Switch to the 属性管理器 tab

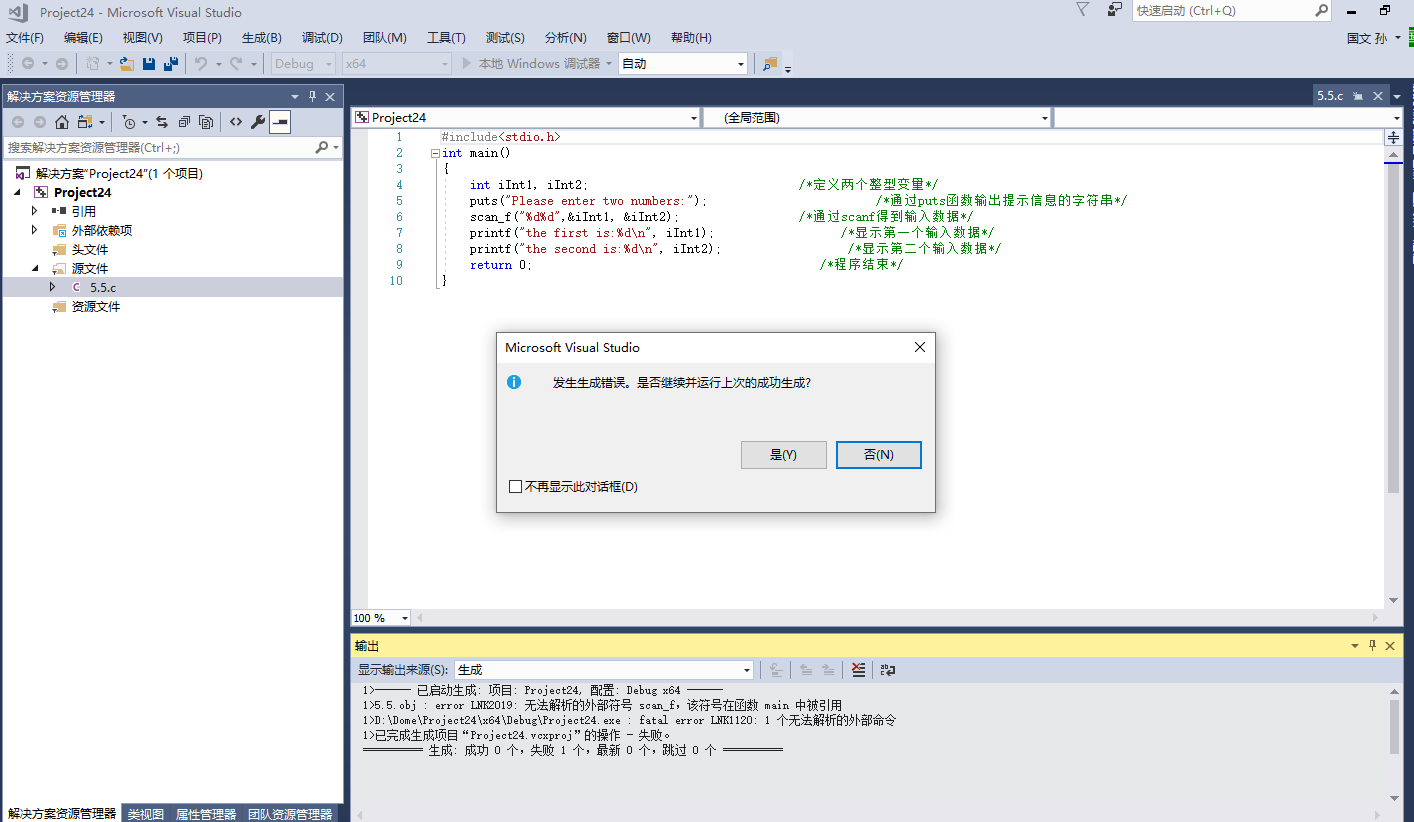[x=206, y=814]
